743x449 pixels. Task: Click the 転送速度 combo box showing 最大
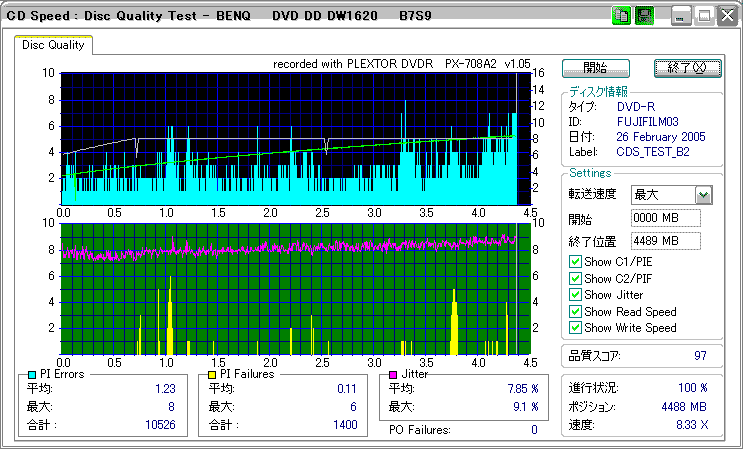pyautogui.click(x=672, y=195)
